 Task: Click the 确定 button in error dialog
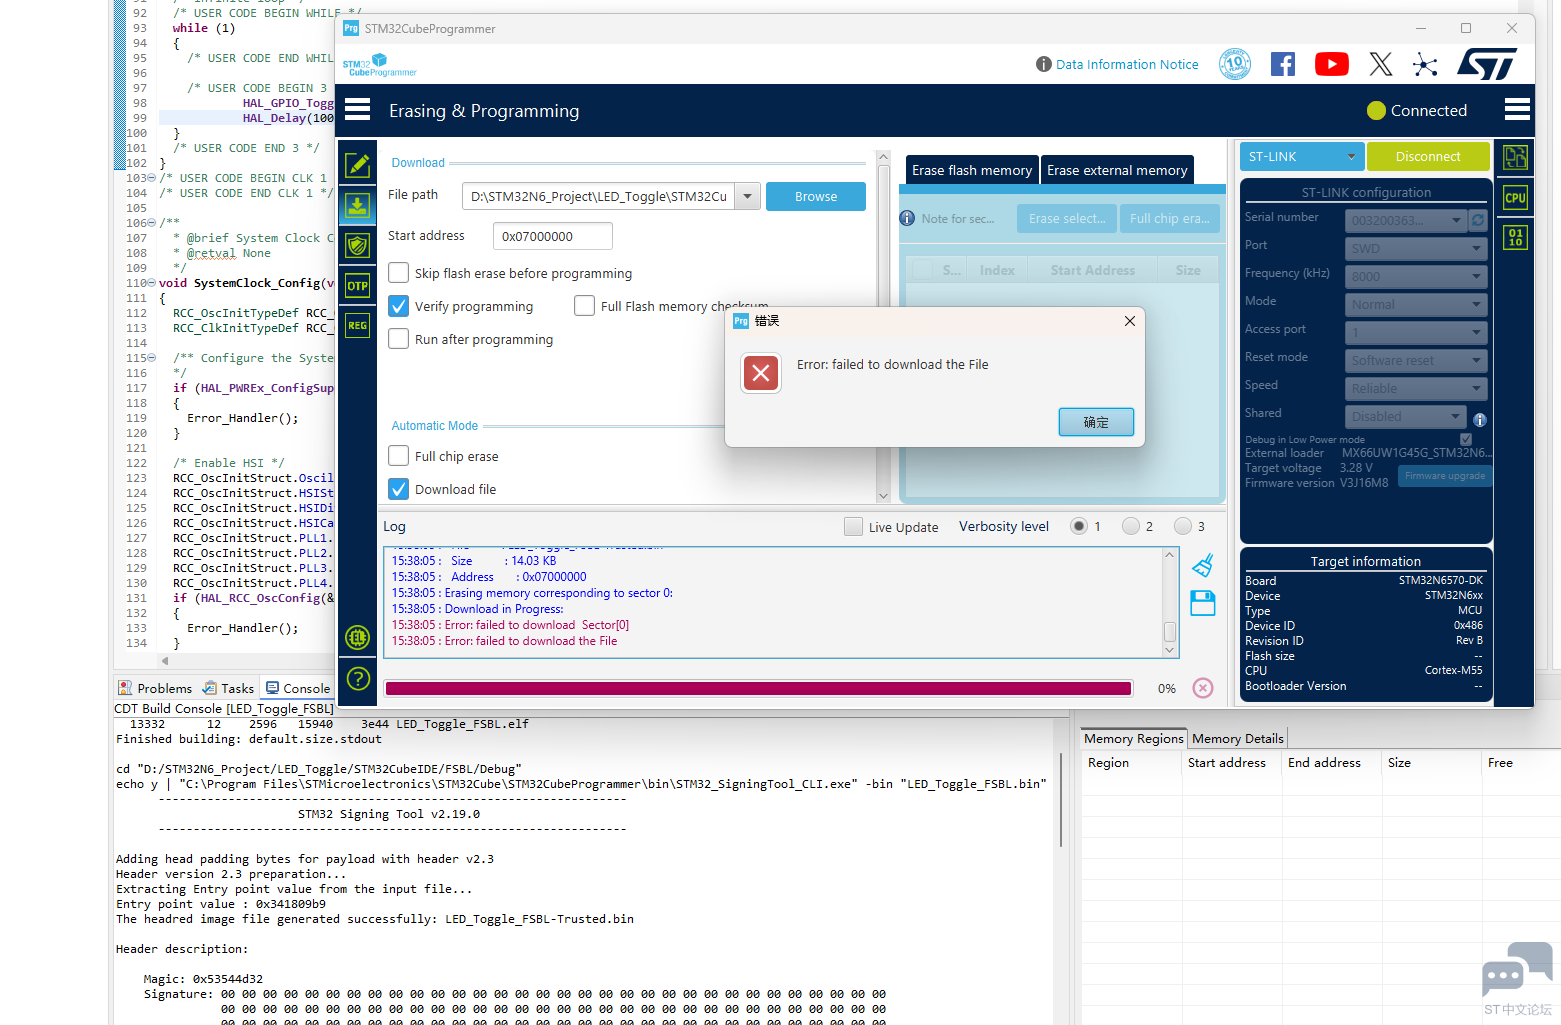[1096, 422]
